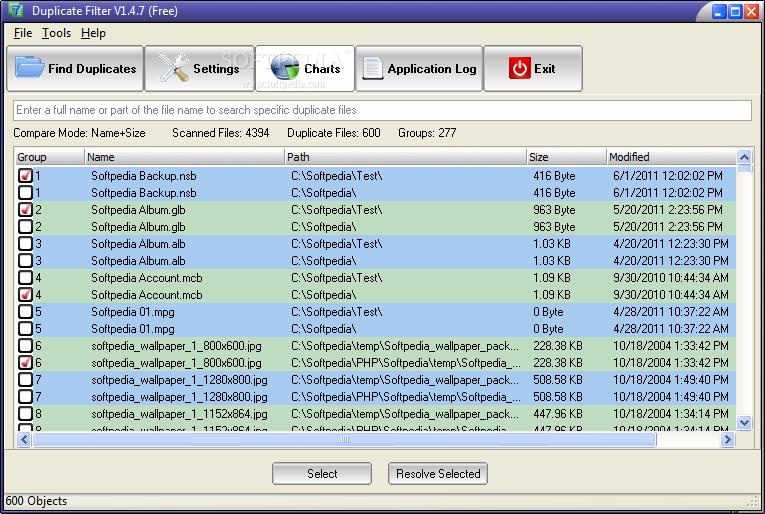Viewport: 765px width, 514px height.
Task: Click the horizontal scrollbar right arrow
Action: [x=727, y=439]
